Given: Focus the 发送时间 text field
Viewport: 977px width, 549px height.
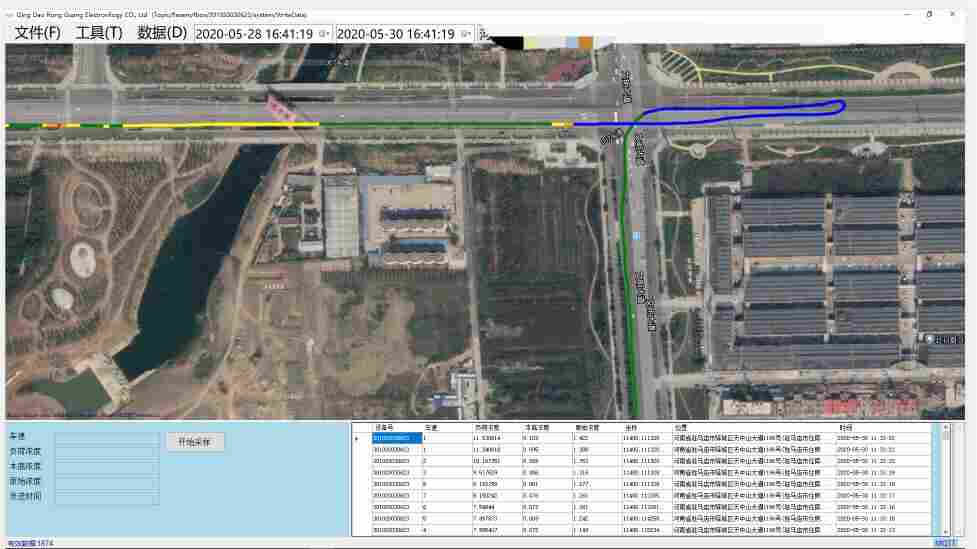Looking at the screenshot, I should pyautogui.click(x=106, y=497).
